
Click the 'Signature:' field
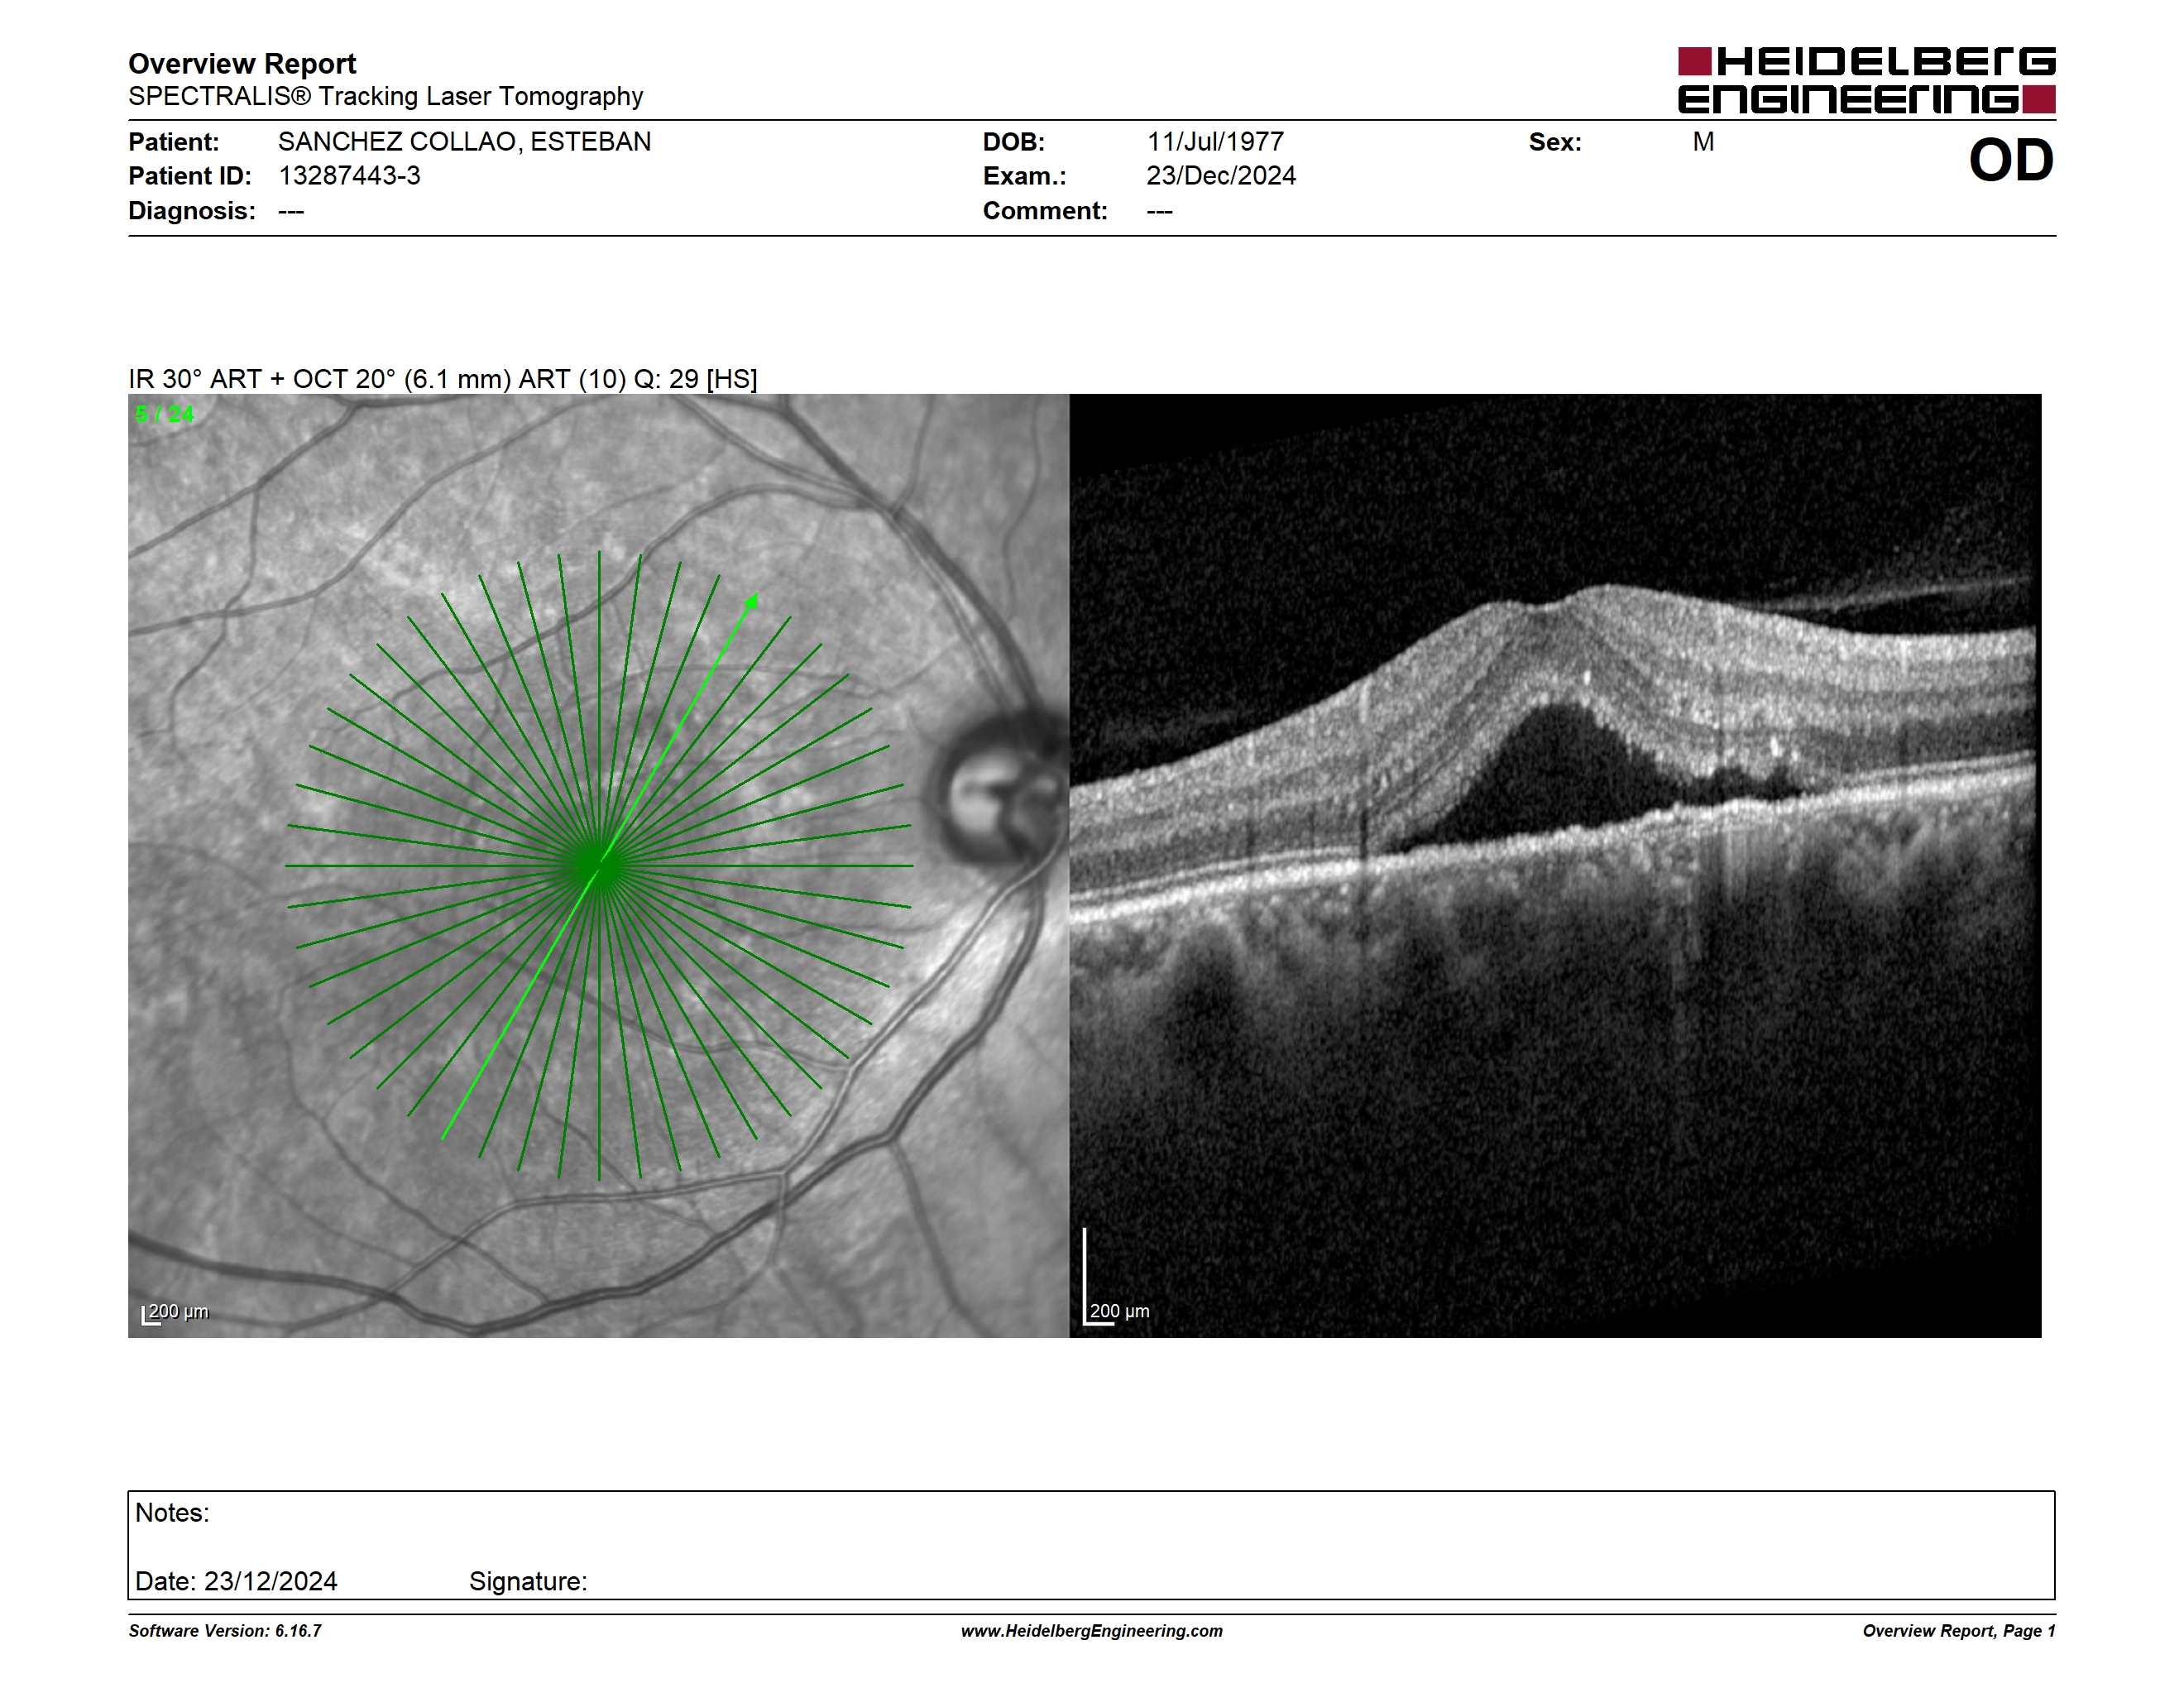click(528, 1581)
